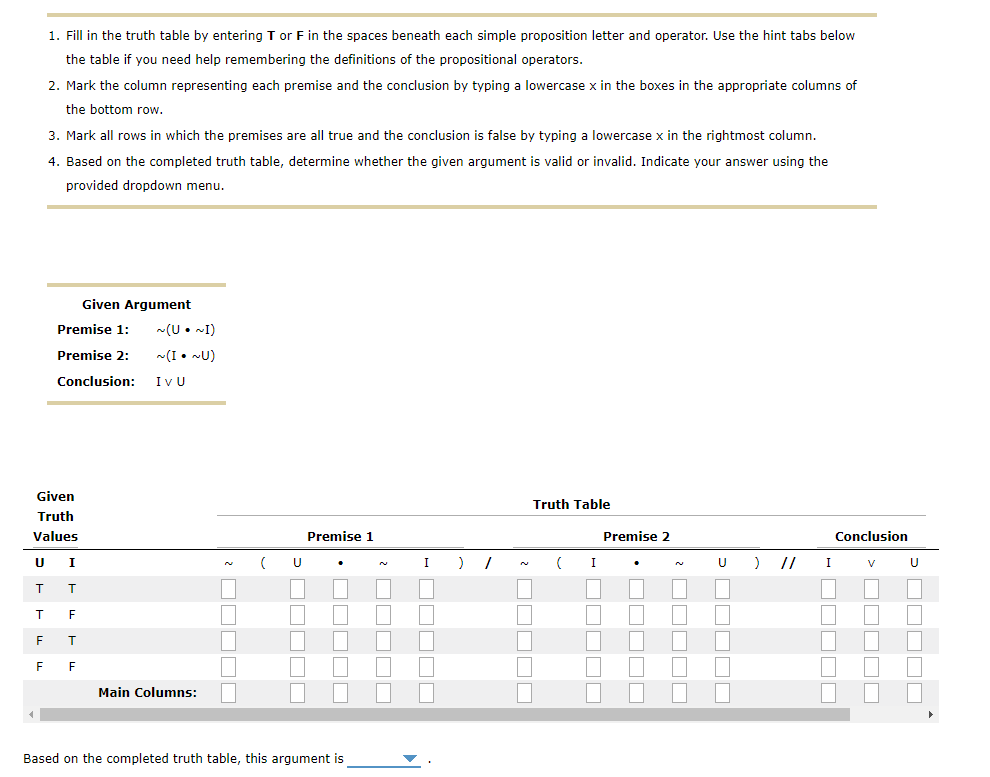Screen dimensions: 990x777
Task: Click the dot operator box in Premise 2, row TF
Action: (x=636, y=614)
